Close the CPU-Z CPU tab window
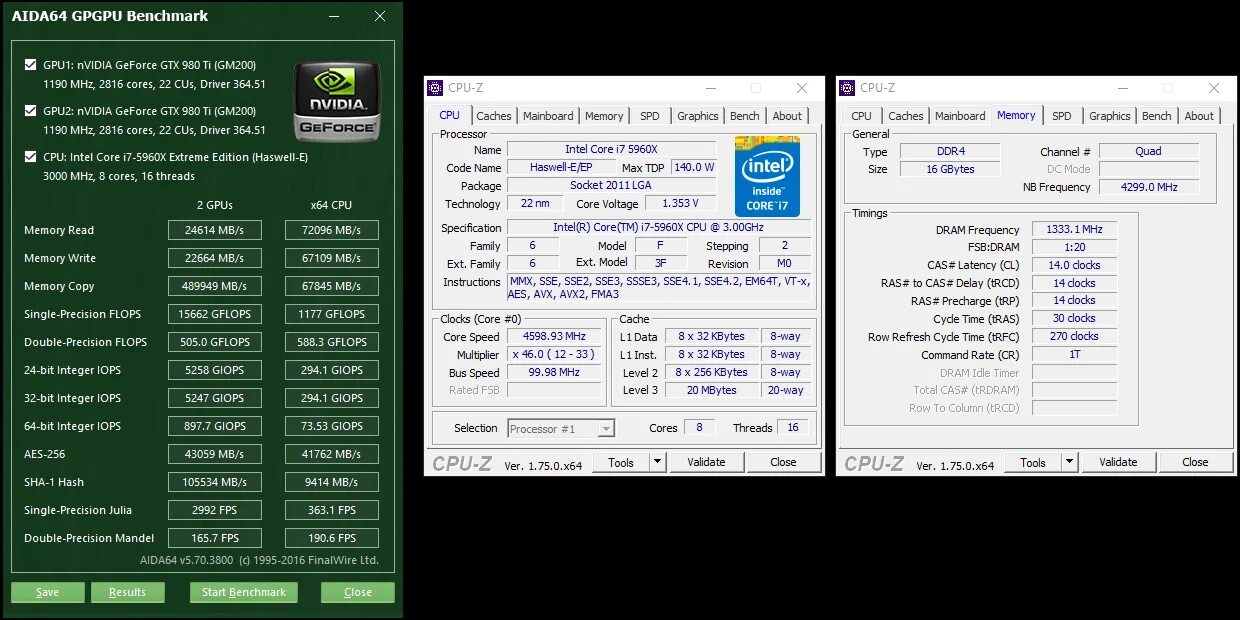The height and width of the screenshot is (620, 1240). (801, 88)
